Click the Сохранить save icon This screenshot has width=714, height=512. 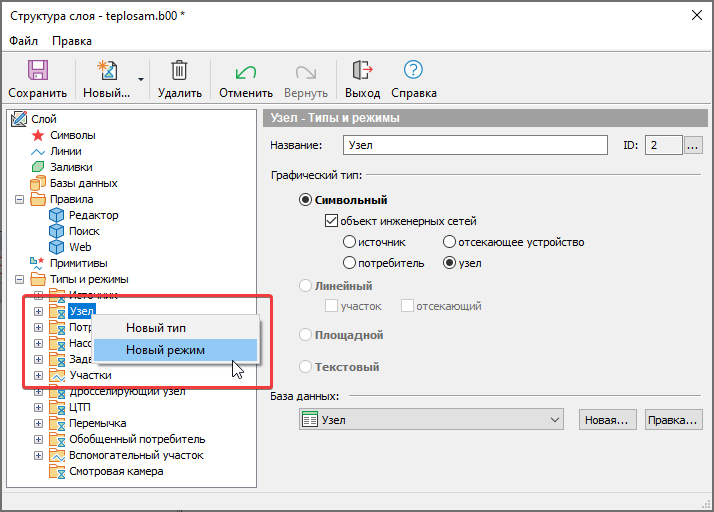[38, 71]
